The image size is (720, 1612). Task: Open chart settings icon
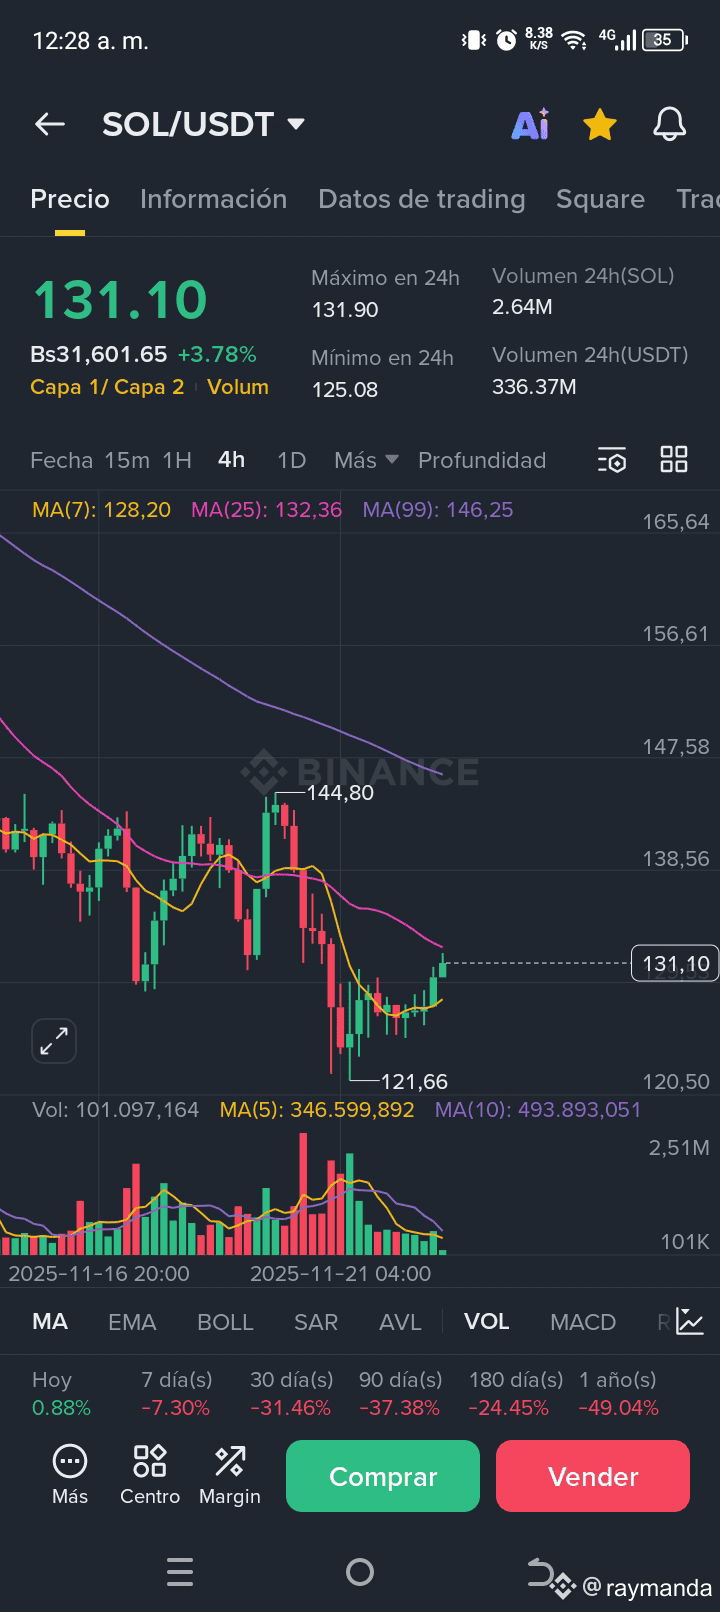pyautogui.click(x=612, y=460)
